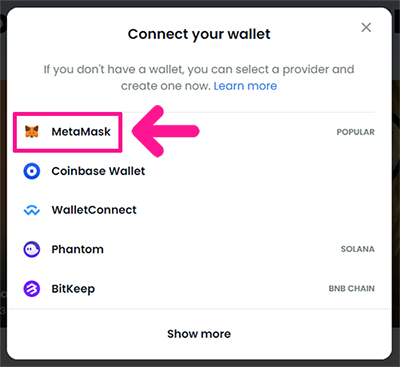Close the Connect your wallet dialog
This screenshot has width=400, height=367.
pos(366,27)
